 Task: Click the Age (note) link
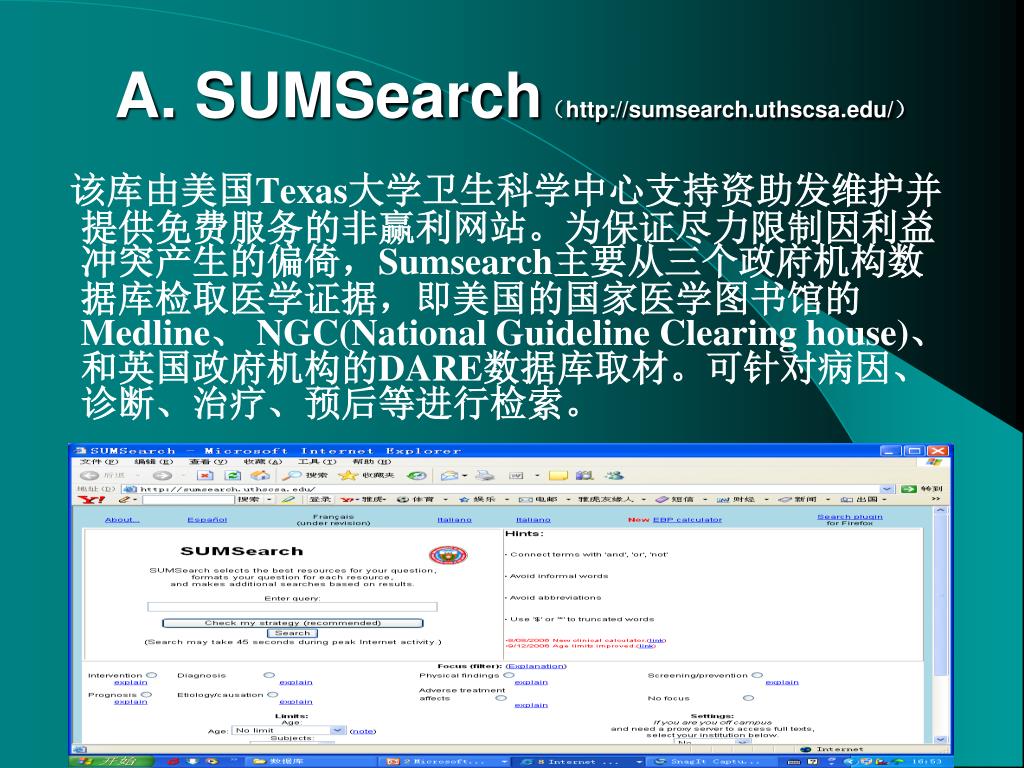click(x=362, y=731)
